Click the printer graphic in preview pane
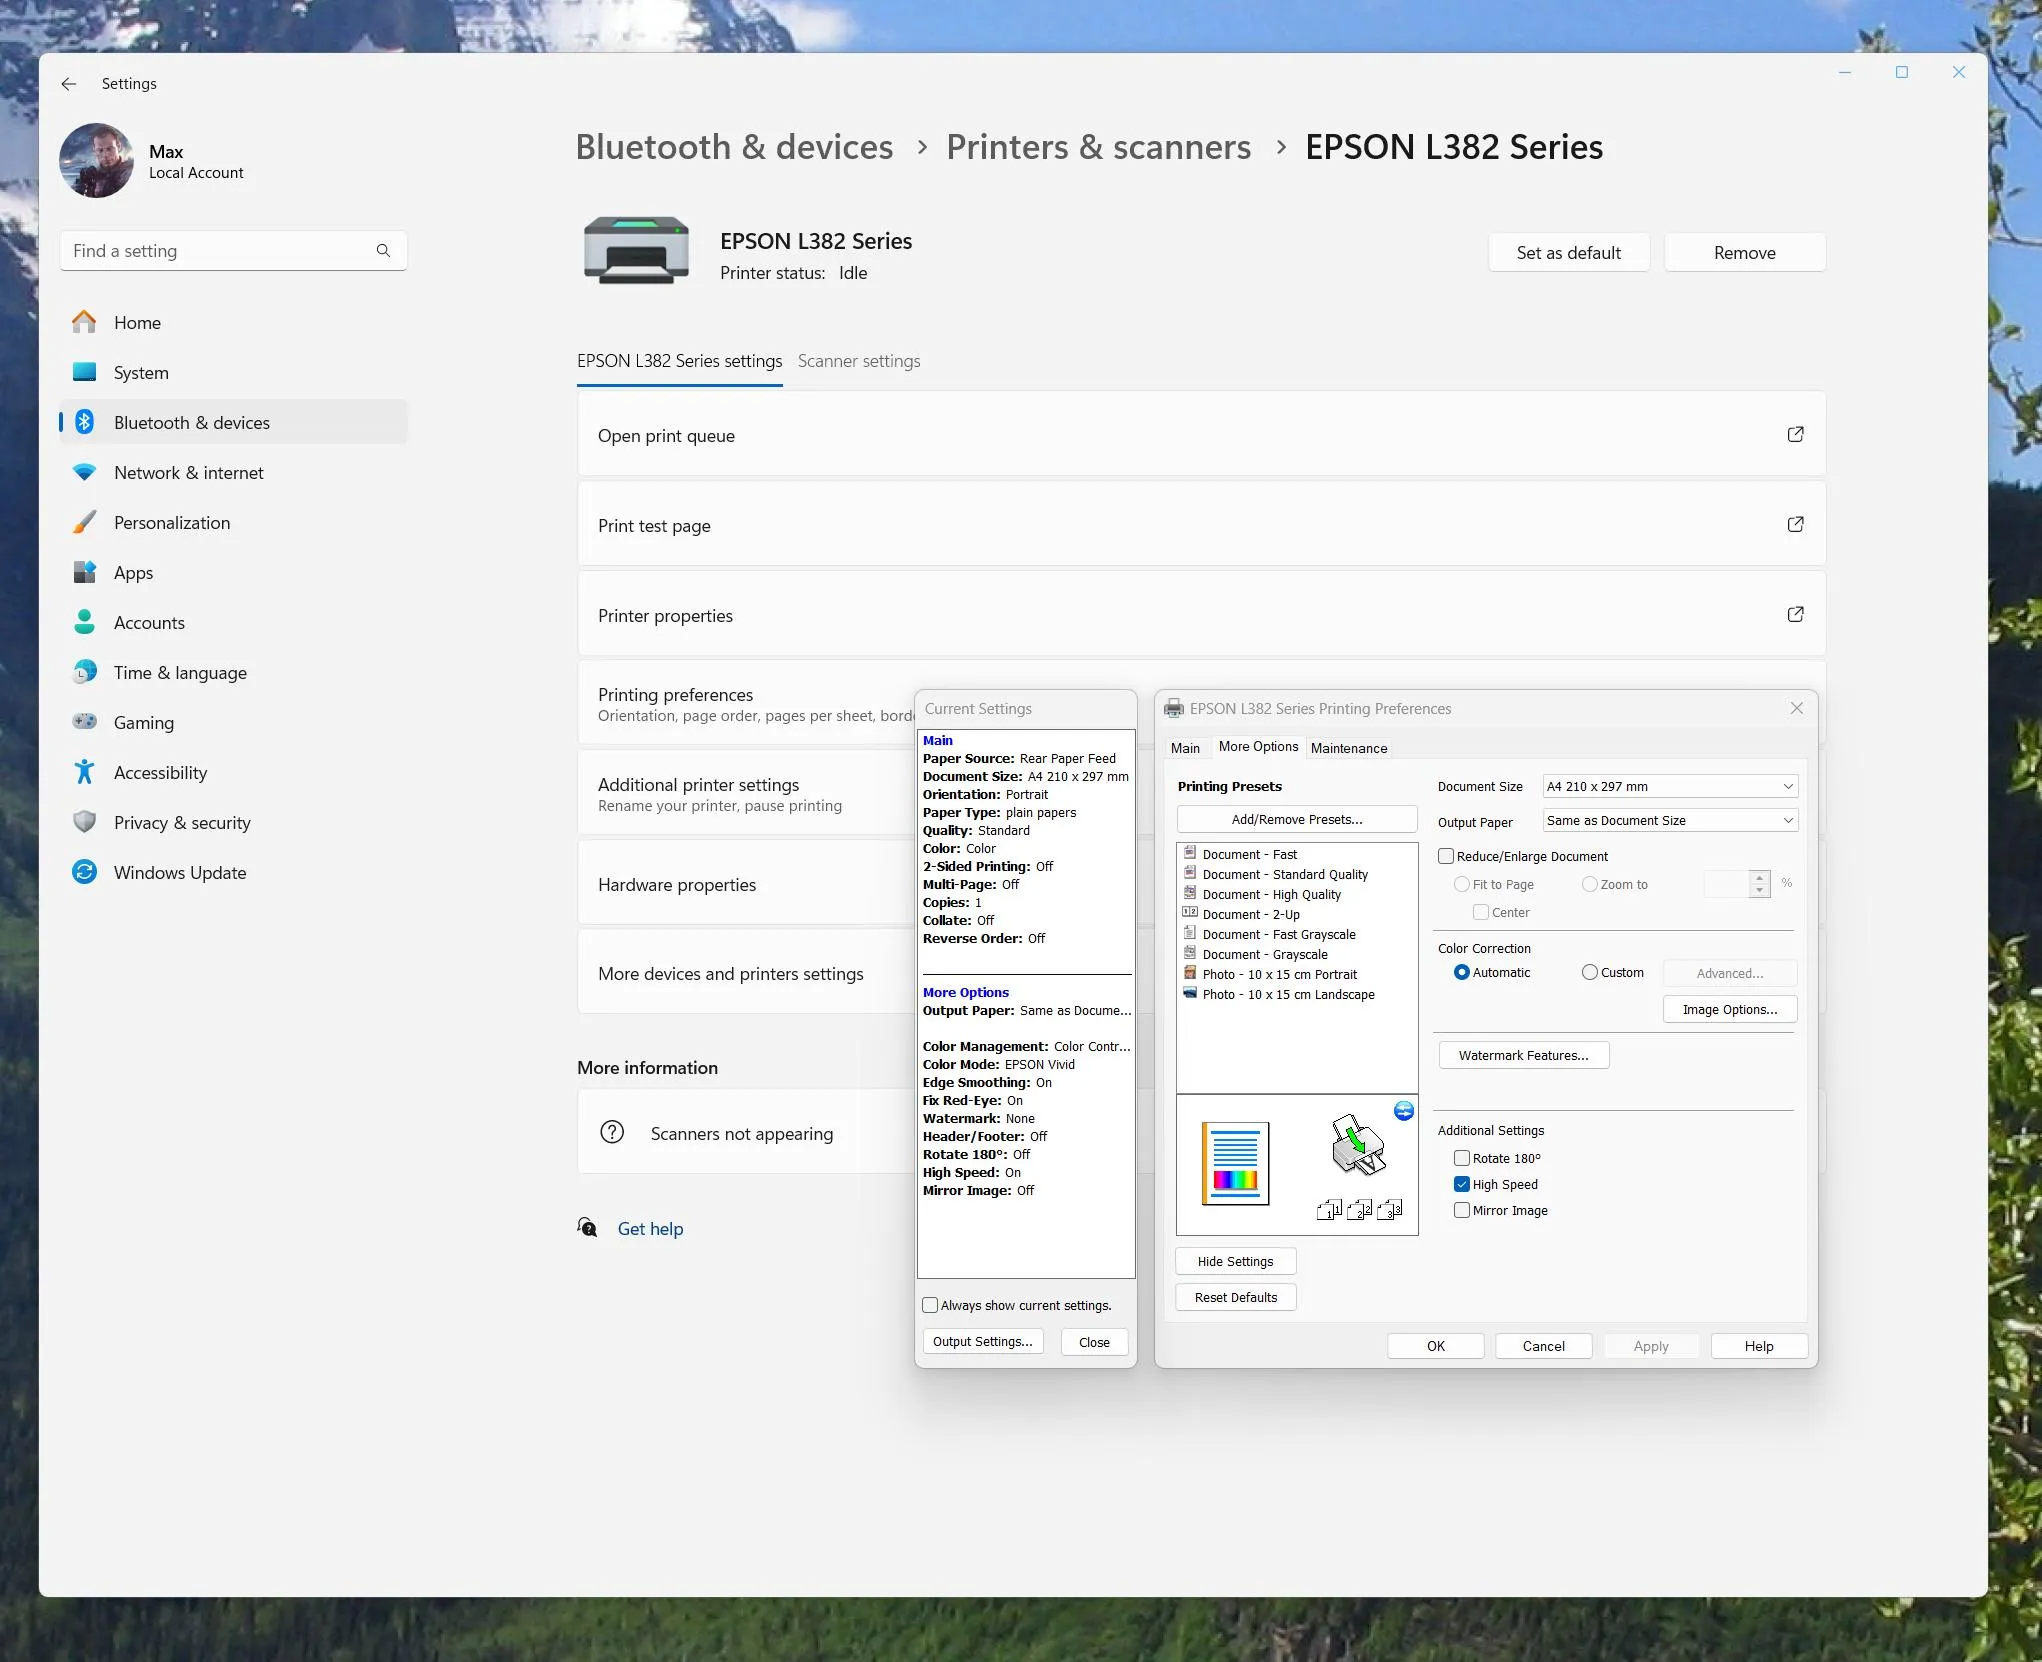2042x1662 pixels. coord(1358,1145)
